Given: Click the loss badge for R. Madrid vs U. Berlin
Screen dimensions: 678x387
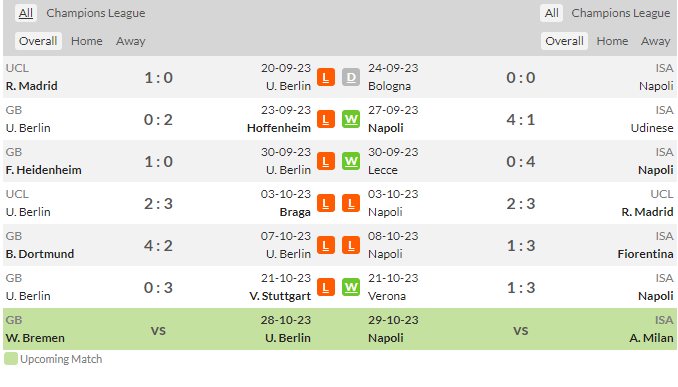Looking at the screenshot, I should (x=326, y=77).
